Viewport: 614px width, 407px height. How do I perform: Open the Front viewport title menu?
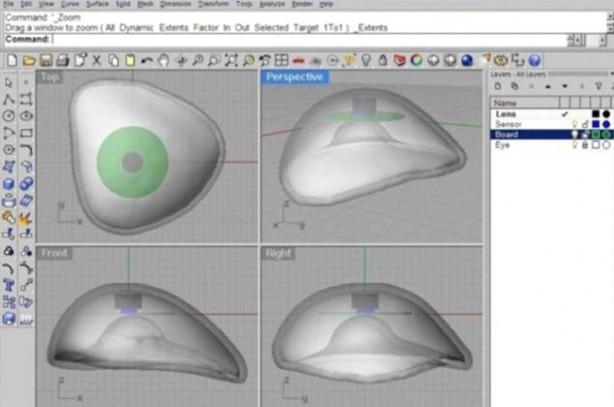point(54,253)
